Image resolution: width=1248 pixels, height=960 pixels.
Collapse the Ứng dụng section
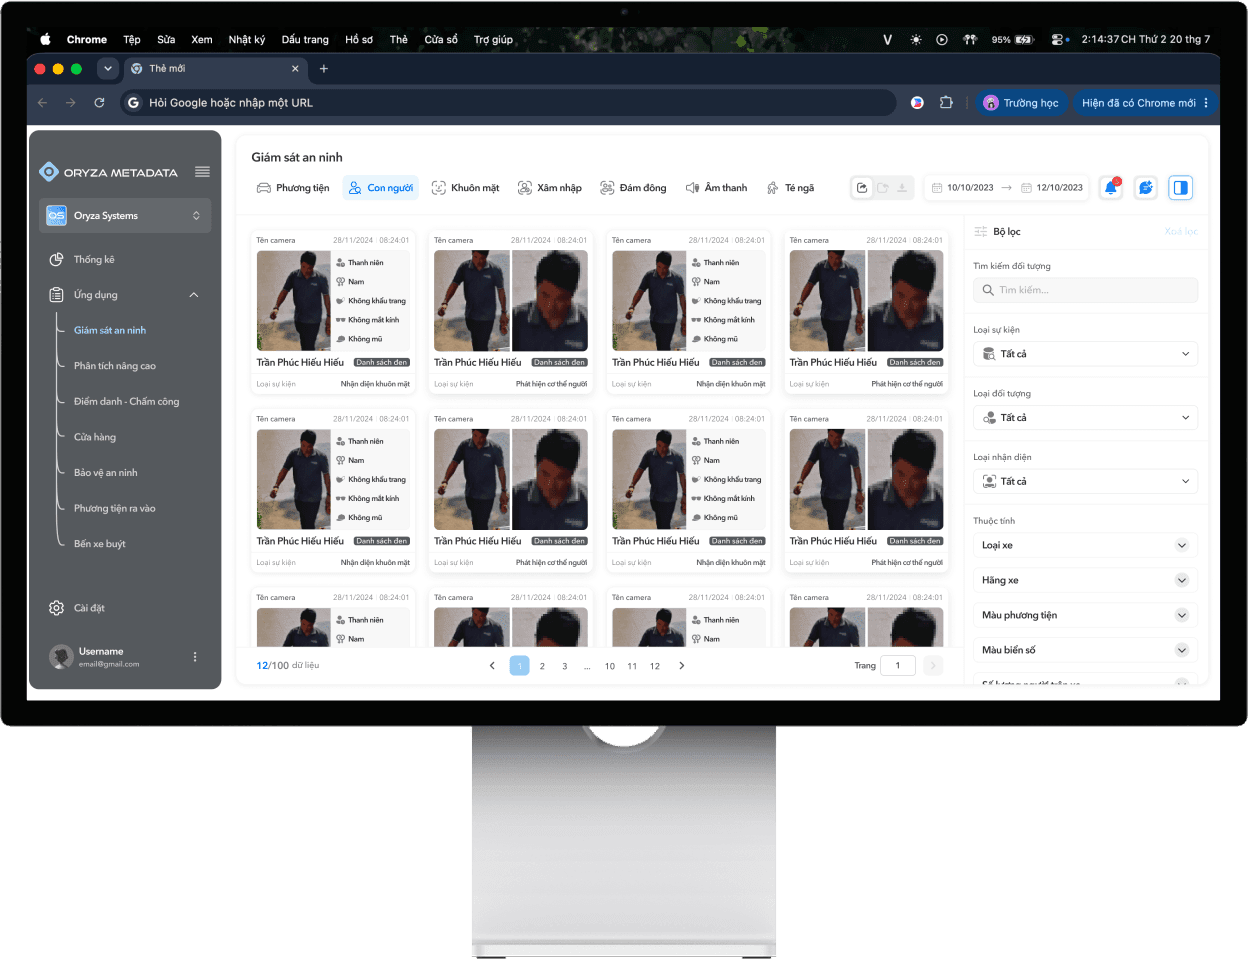[x=194, y=295]
